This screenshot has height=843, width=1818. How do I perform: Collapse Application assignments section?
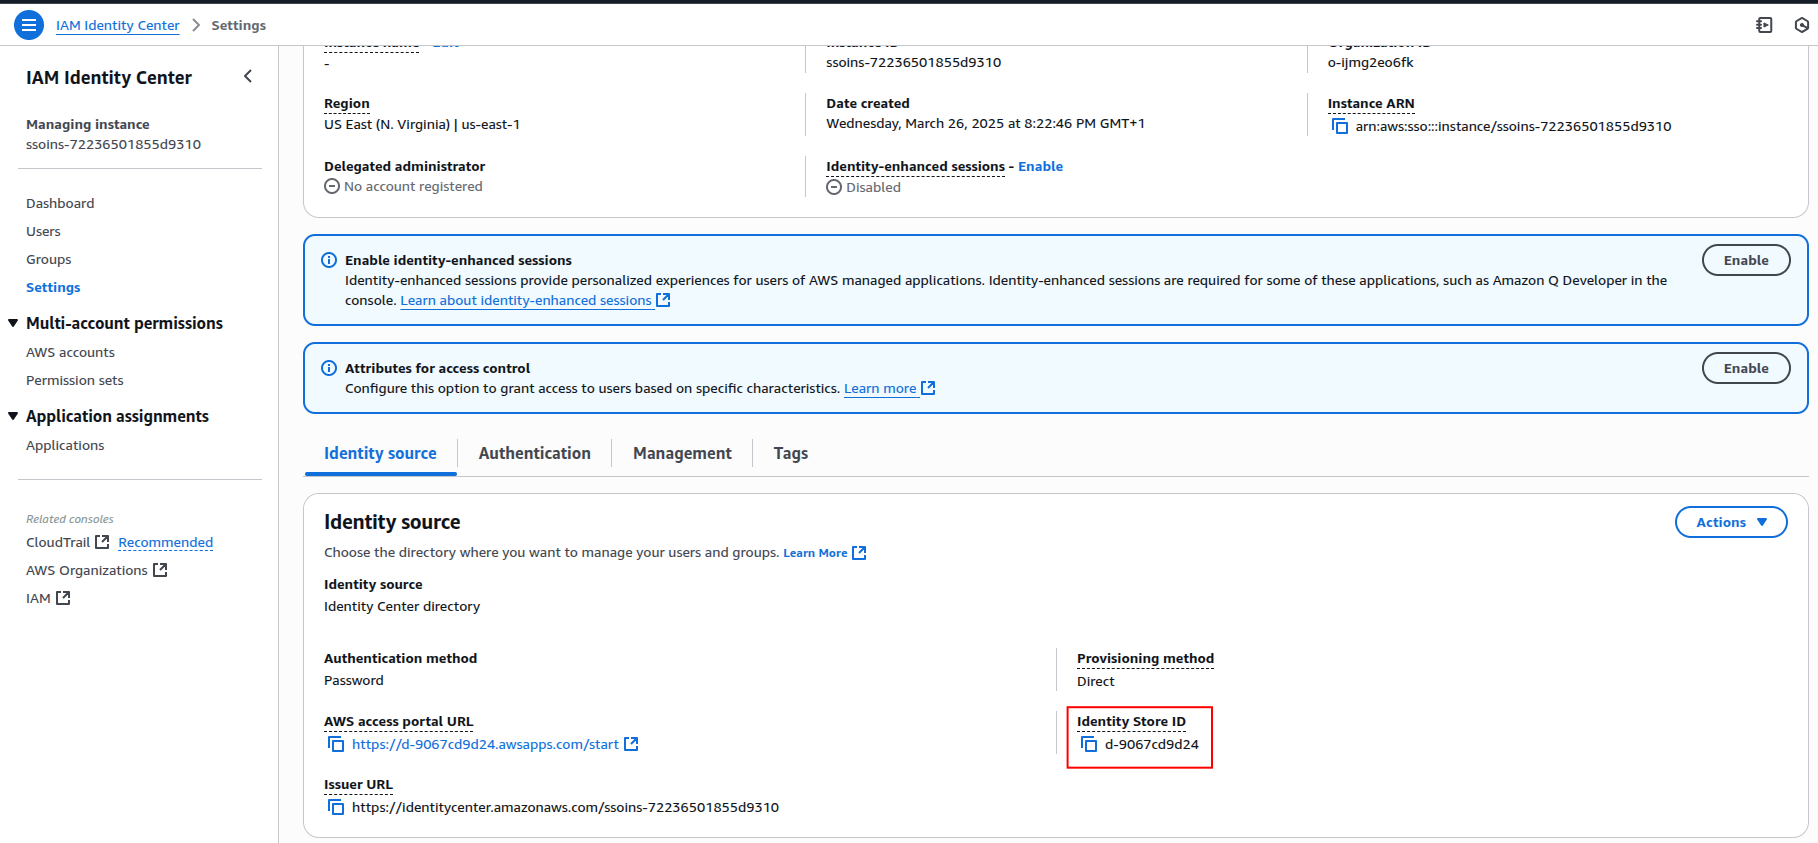pyautogui.click(x=14, y=416)
